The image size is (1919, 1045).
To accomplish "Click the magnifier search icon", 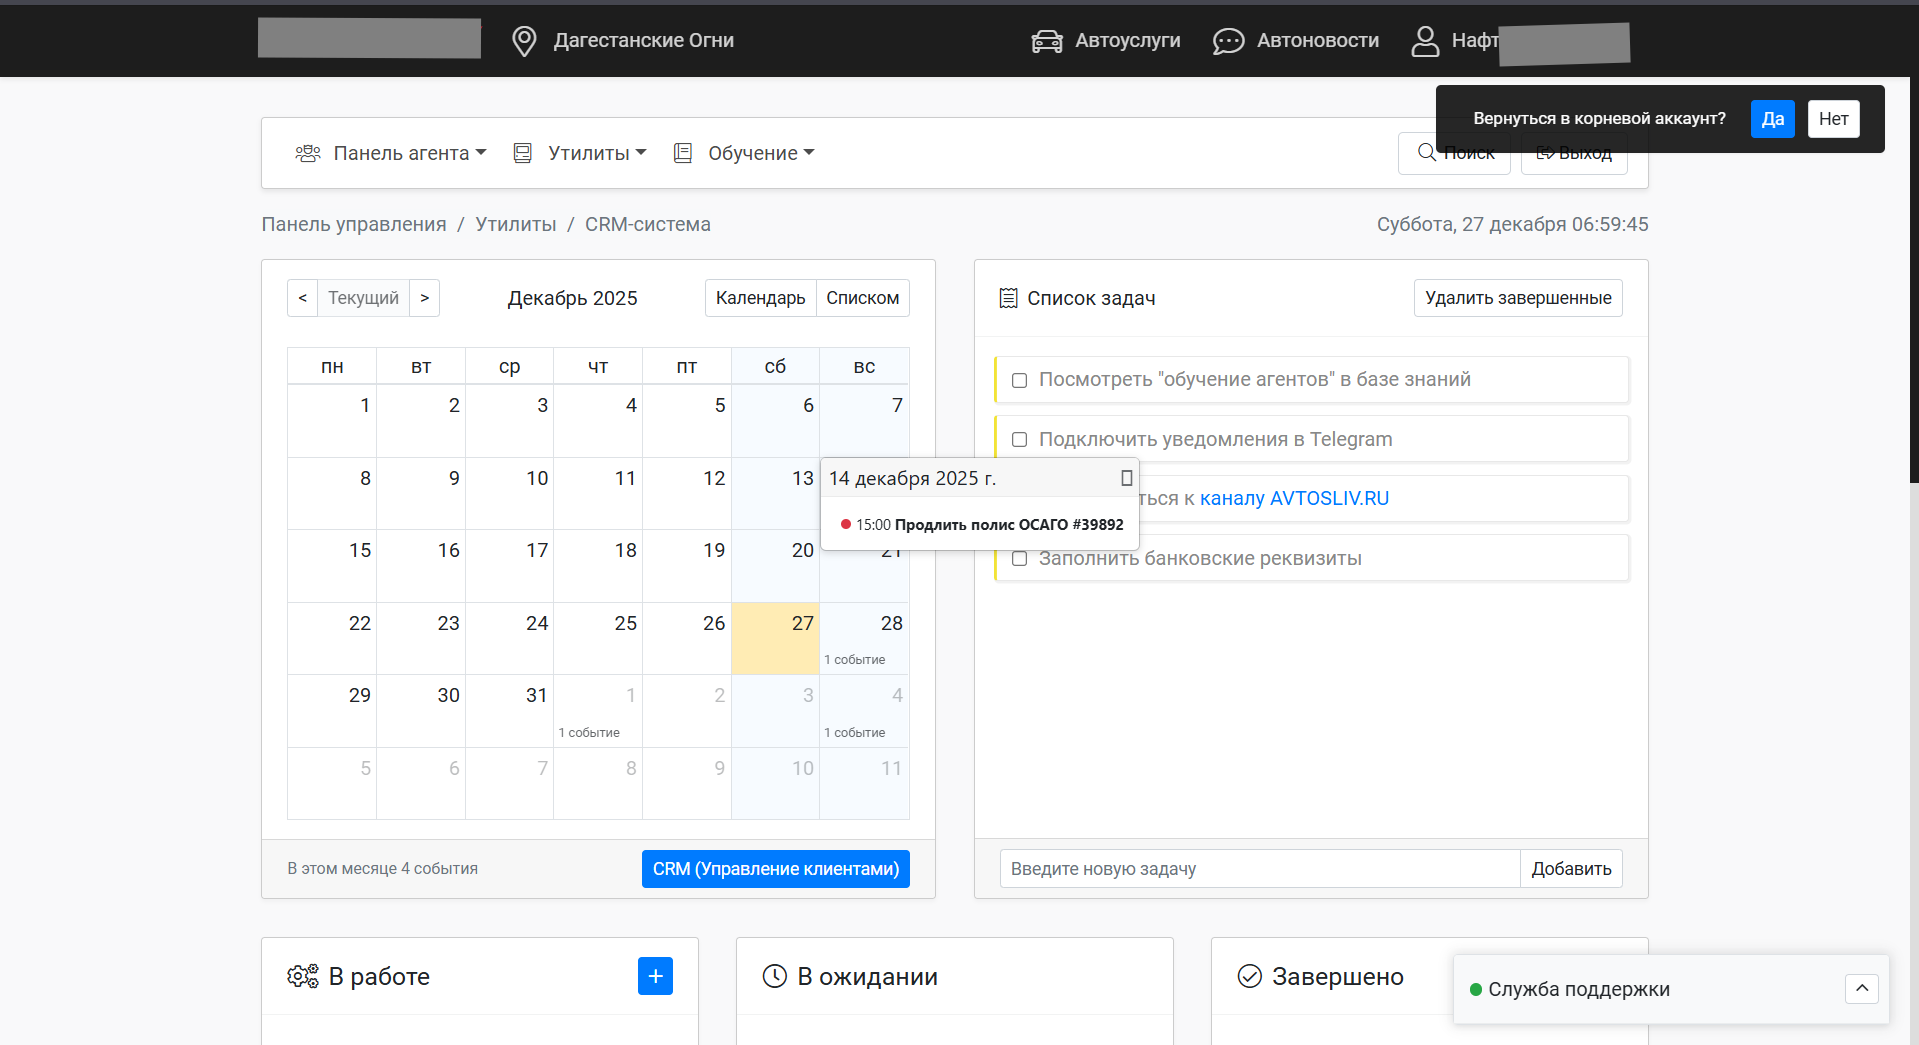I will 1427,152.
